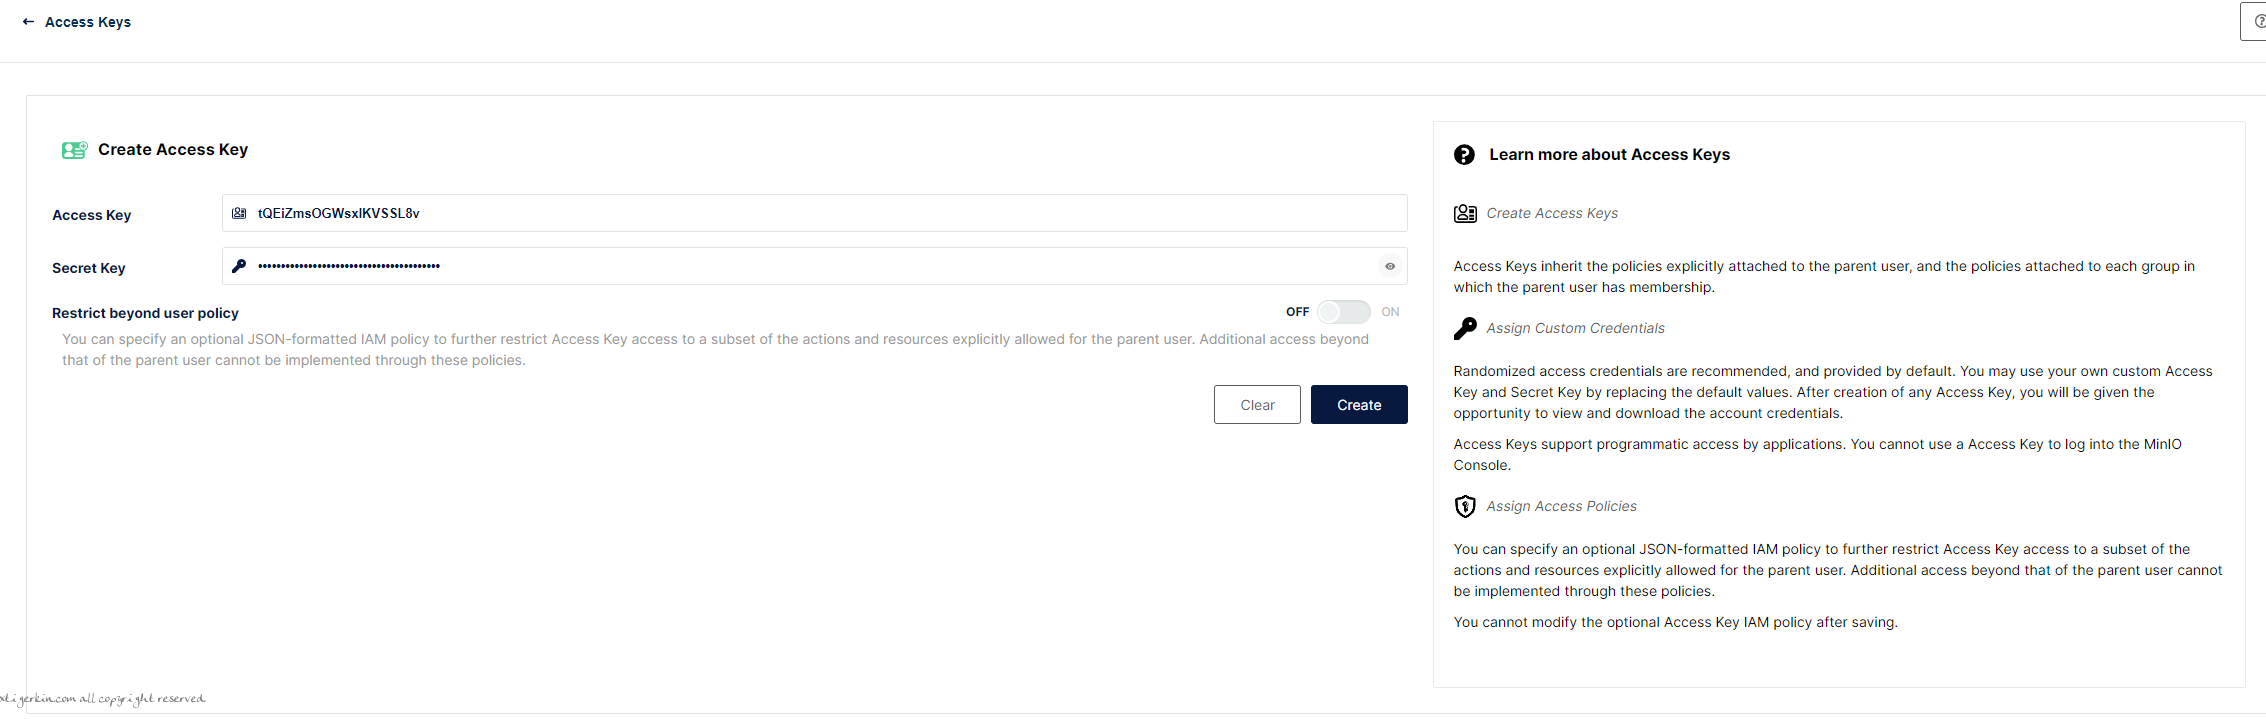Screen dimensions: 2266x719
Task: Click the ON label of policy switch
Action: coord(1390,312)
